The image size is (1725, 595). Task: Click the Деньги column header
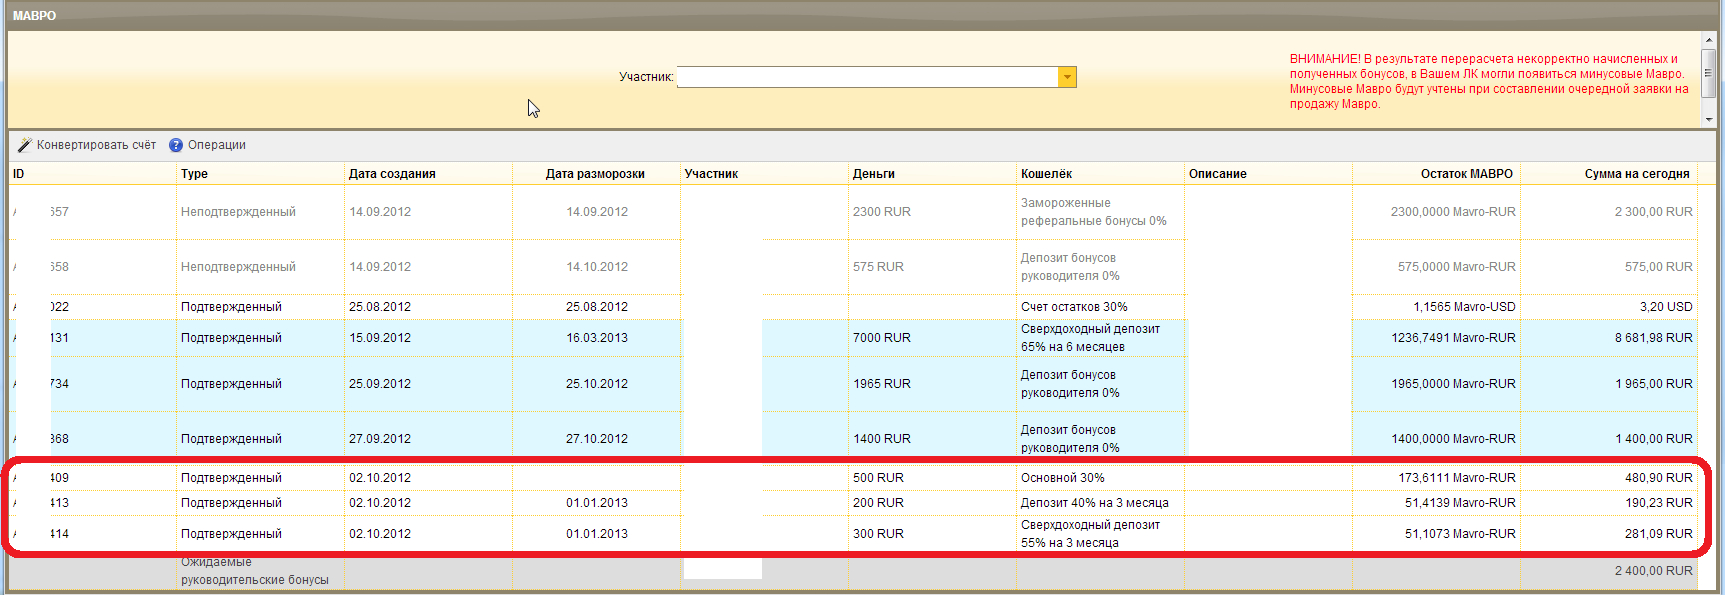(x=932, y=174)
